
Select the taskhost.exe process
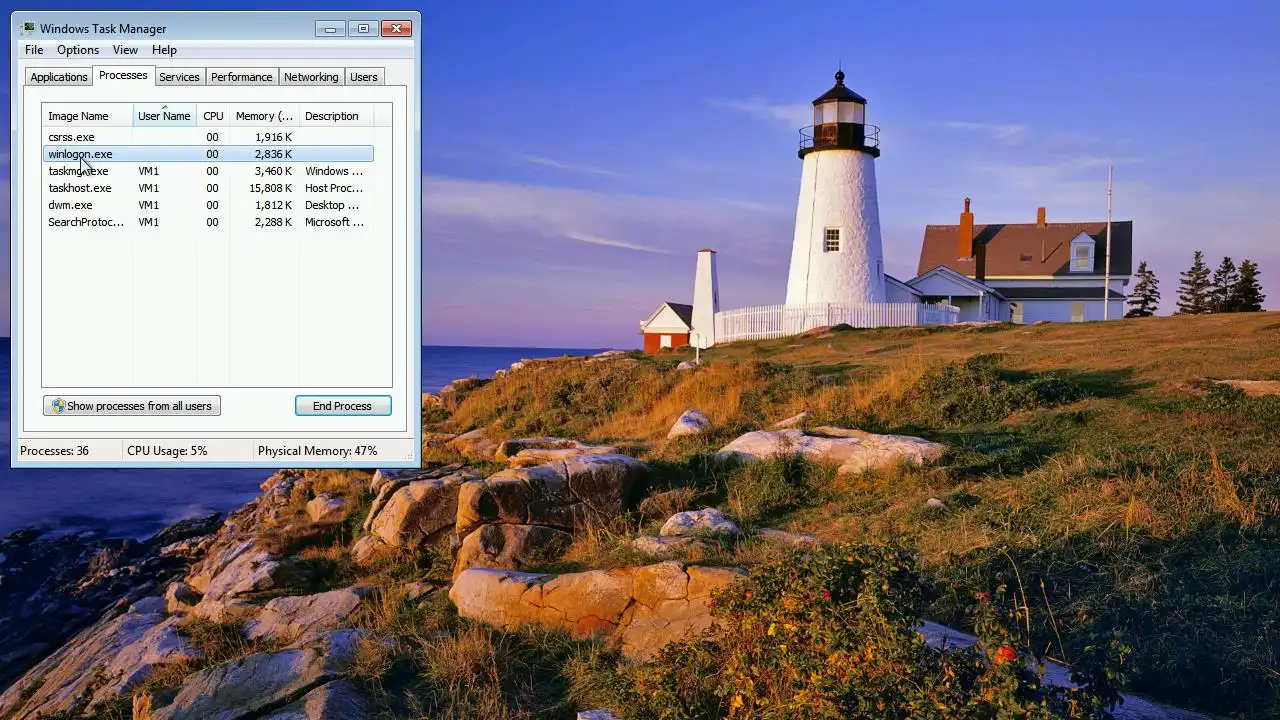tap(208, 188)
